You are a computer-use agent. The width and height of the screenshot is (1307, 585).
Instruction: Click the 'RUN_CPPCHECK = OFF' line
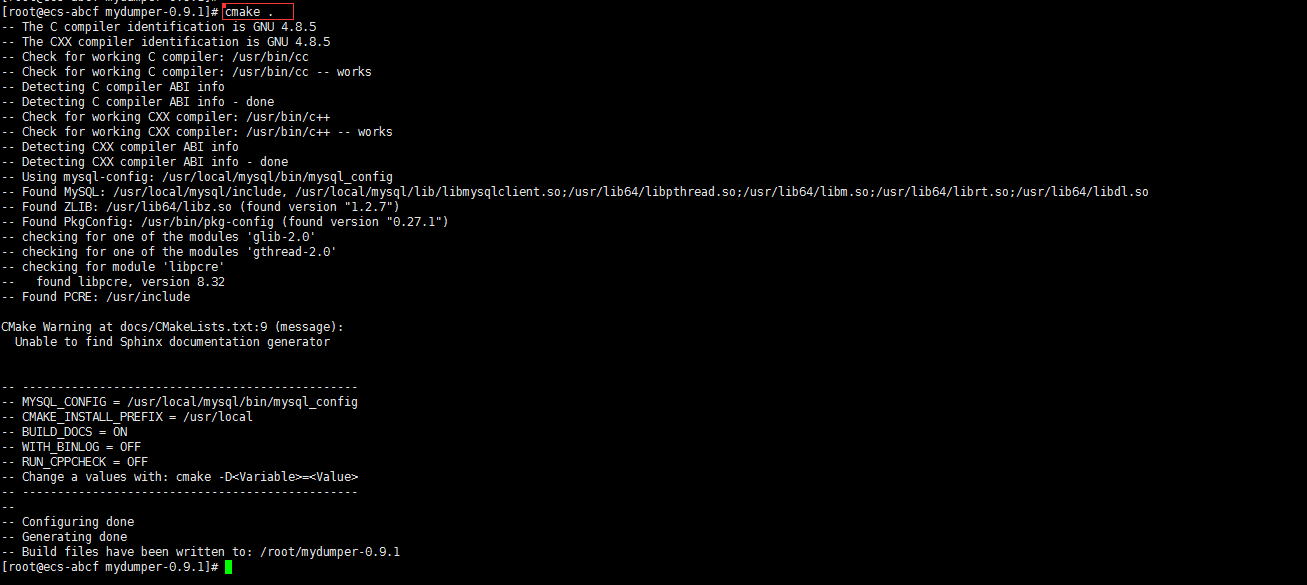[75, 462]
